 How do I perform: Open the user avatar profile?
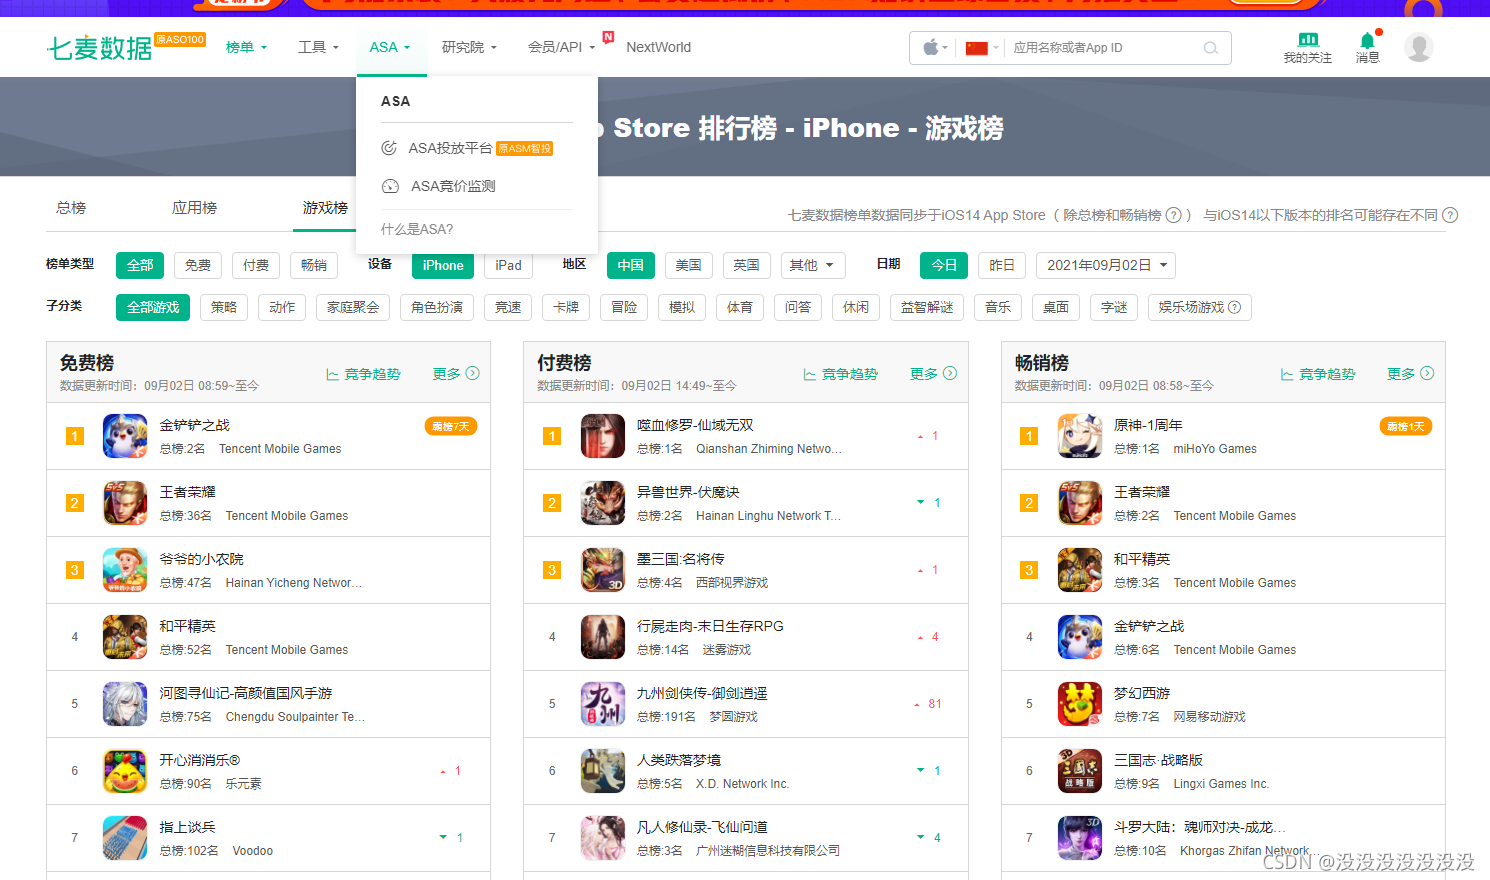coord(1418,47)
